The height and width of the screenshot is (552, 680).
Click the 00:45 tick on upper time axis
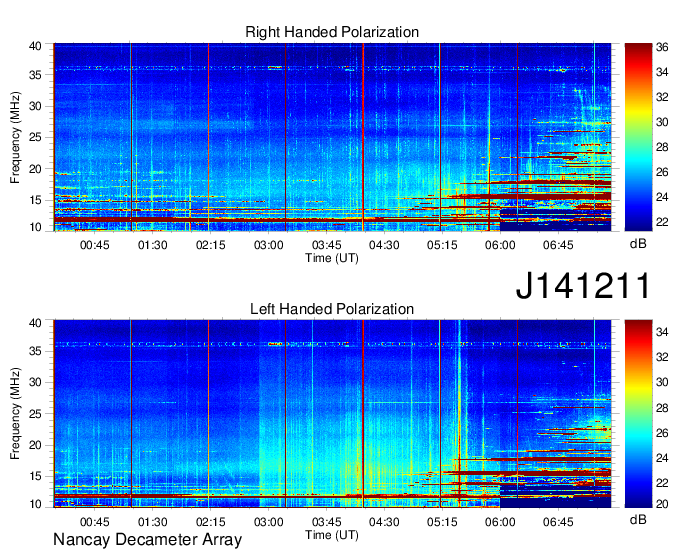[x=95, y=245]
